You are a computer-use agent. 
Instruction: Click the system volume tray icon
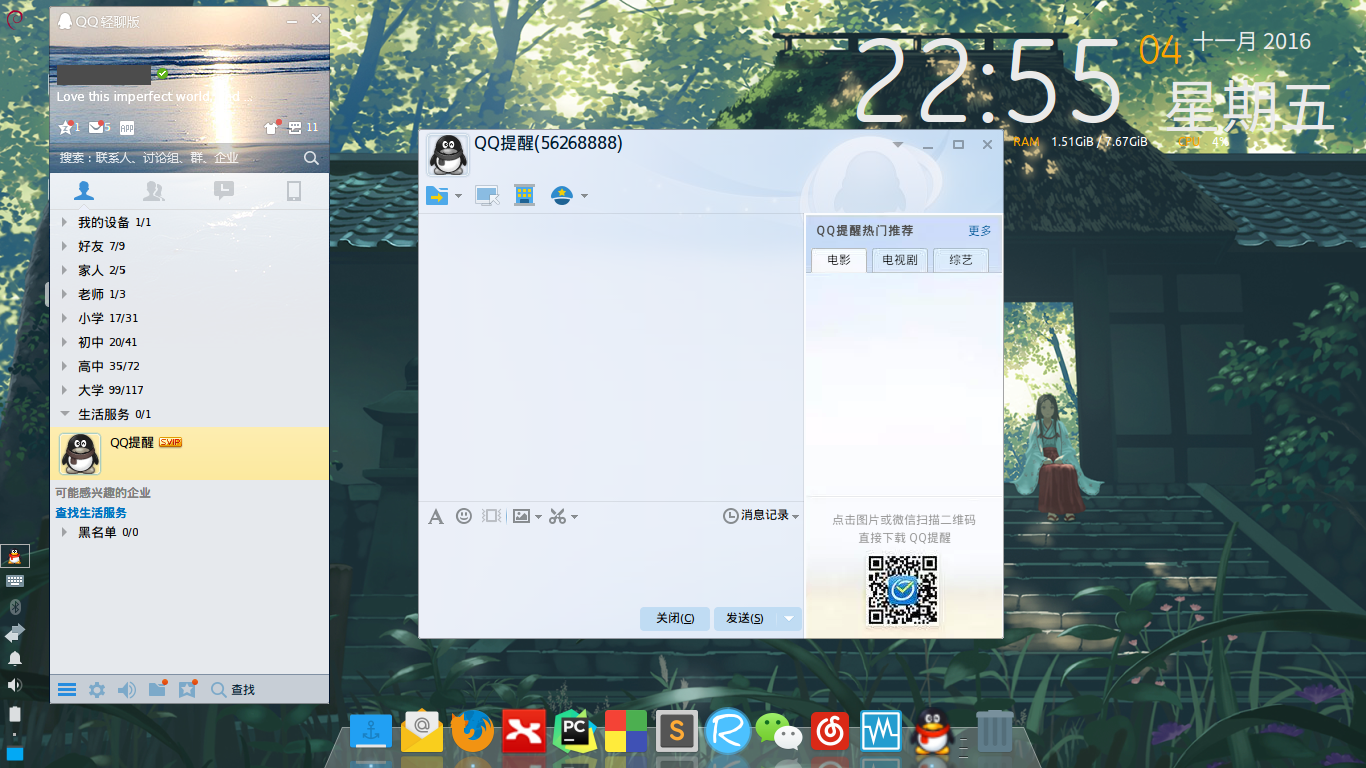14,685
